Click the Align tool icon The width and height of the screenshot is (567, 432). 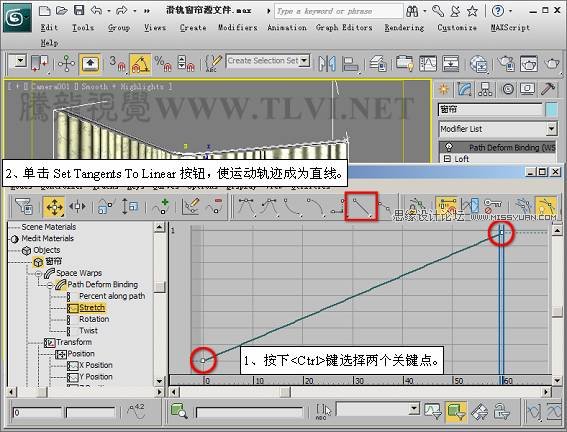tap(350, 64)
